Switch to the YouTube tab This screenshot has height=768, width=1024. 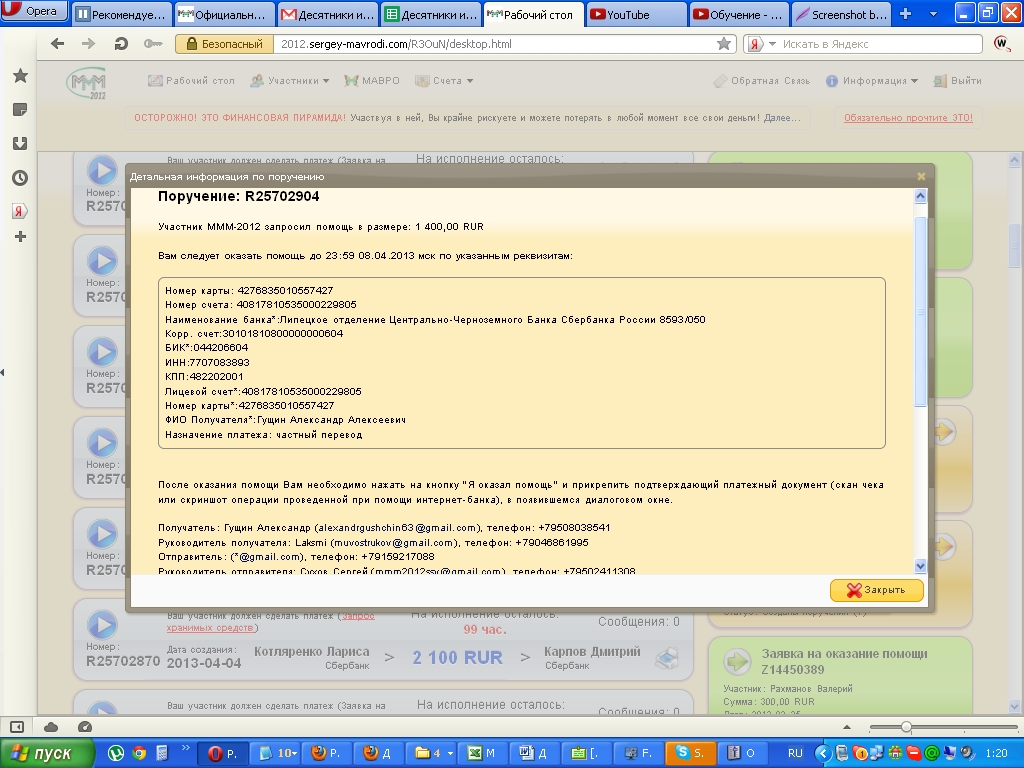pyautogui.click(x=637, y=14)
